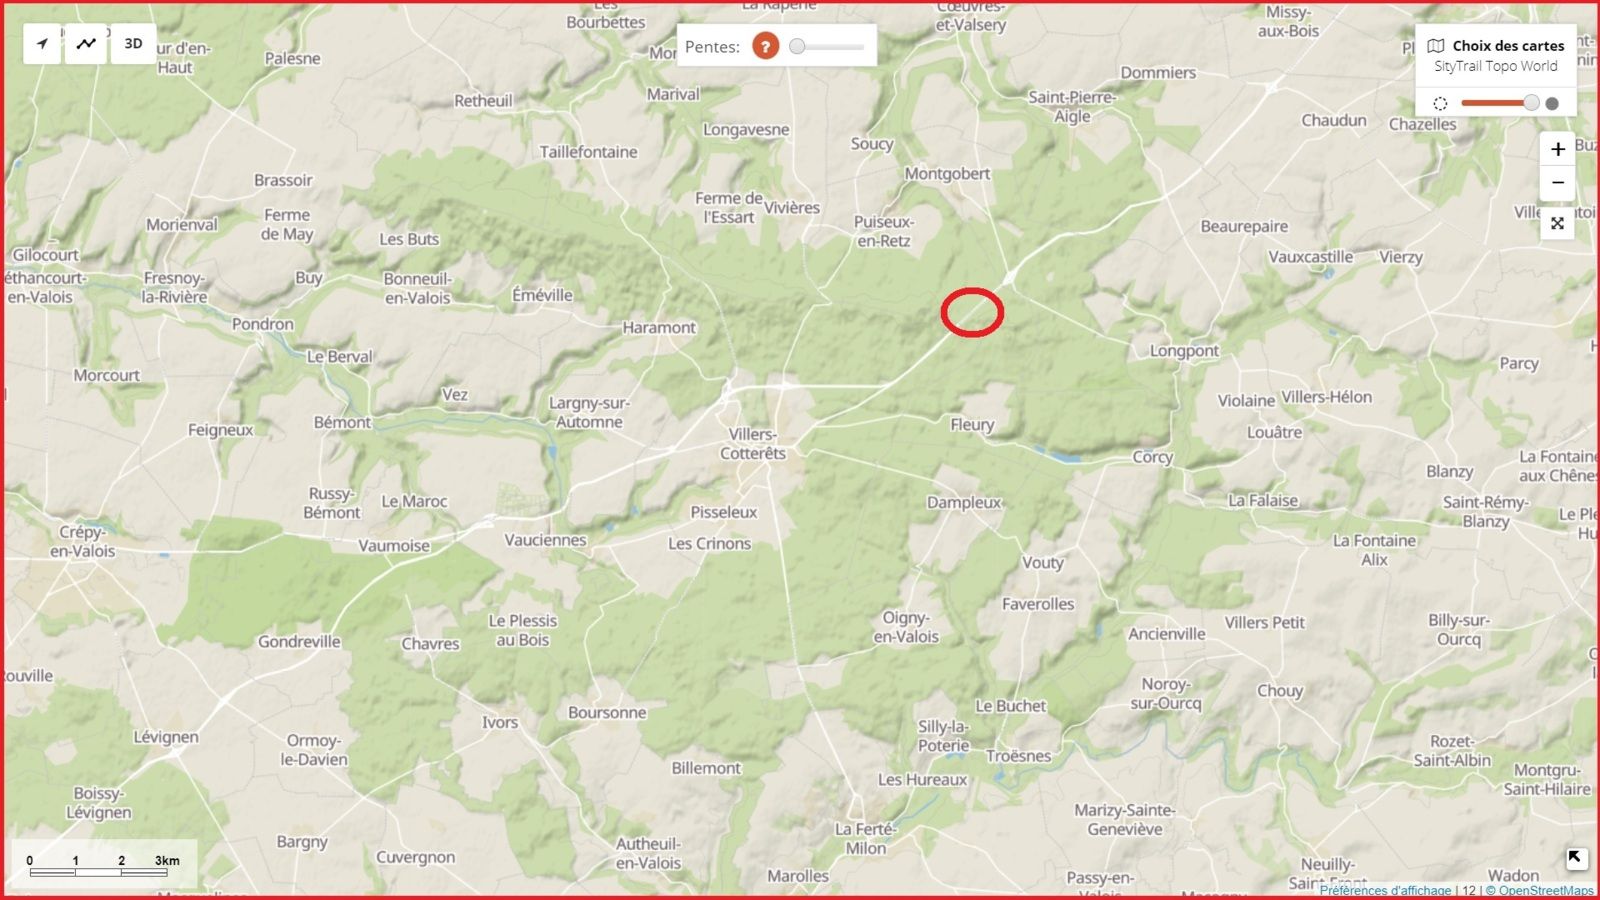Click the Crépy-en-Valois town label

(82, 541)
